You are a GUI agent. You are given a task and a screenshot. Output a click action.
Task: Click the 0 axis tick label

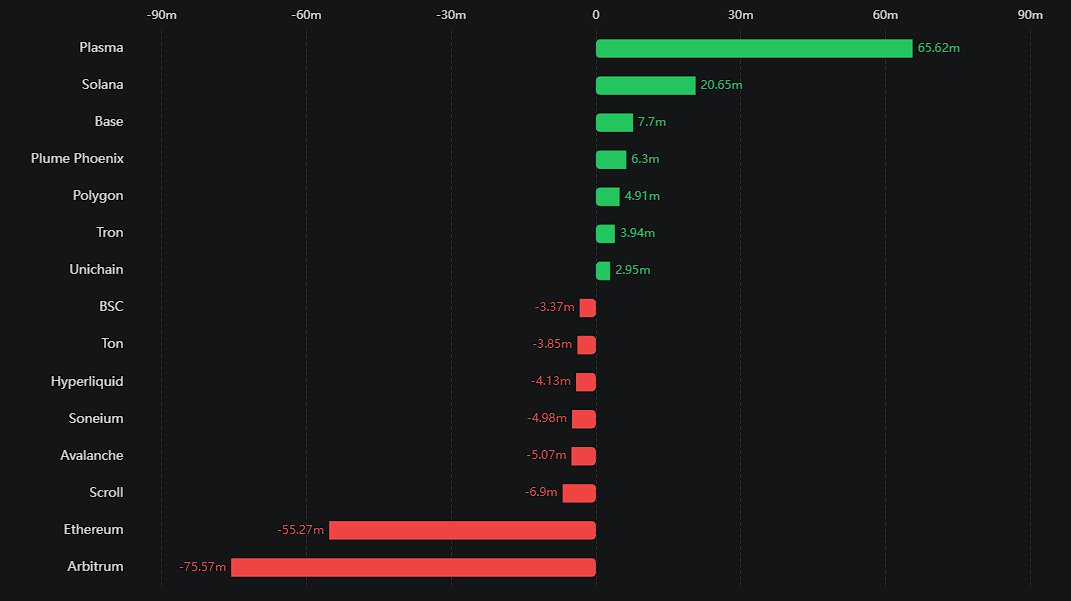[596, 15]
